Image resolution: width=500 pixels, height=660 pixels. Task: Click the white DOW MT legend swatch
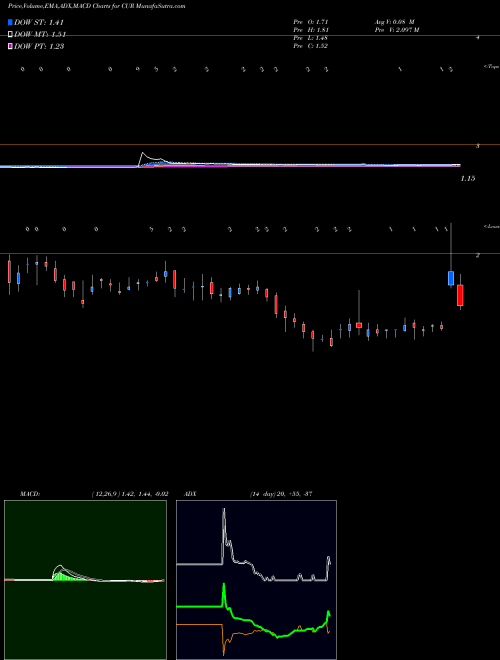point(11,35)
